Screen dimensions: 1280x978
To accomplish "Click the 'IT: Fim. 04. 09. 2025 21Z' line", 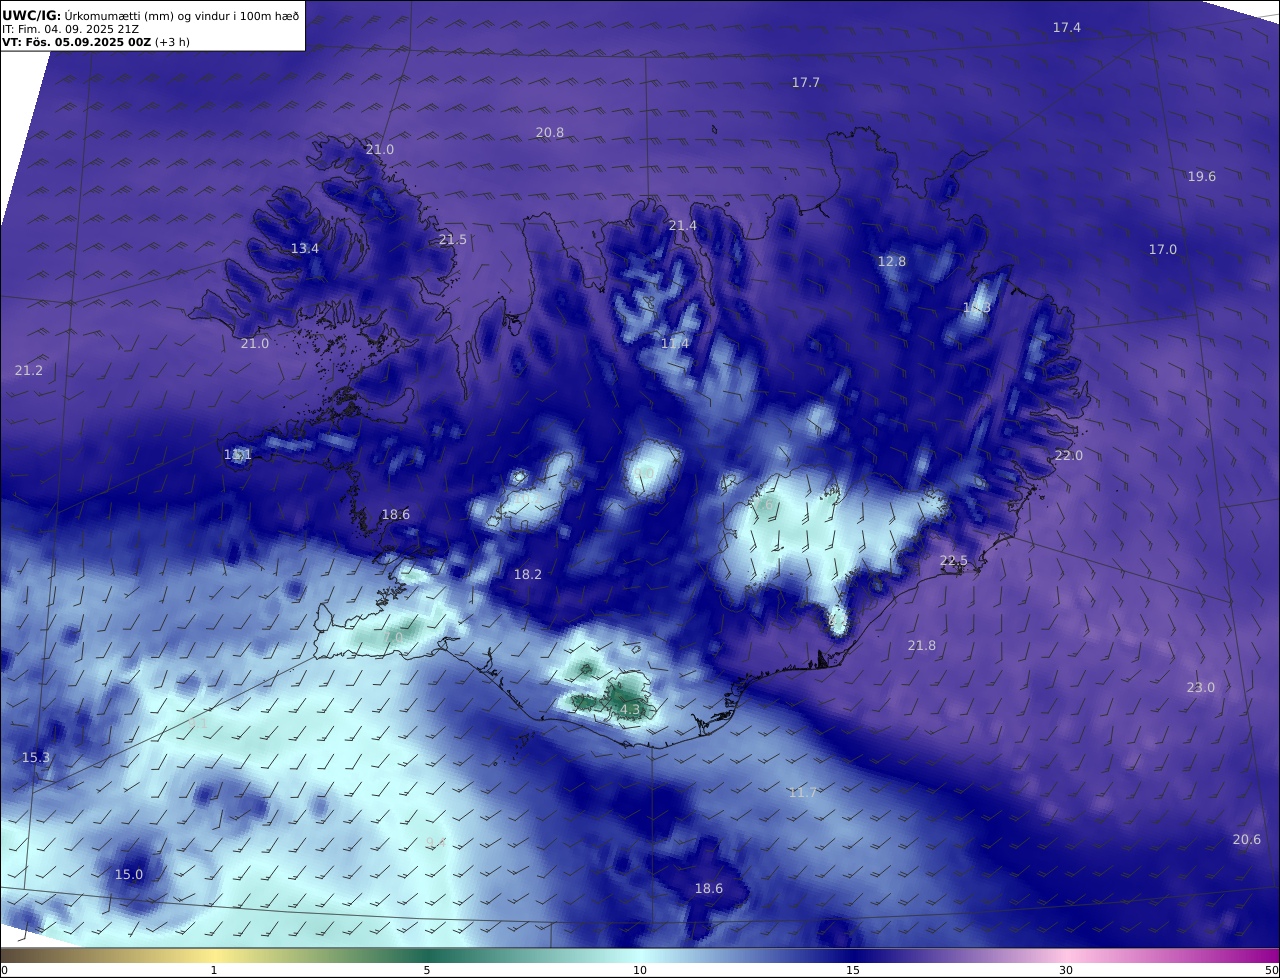I will 71,29.
